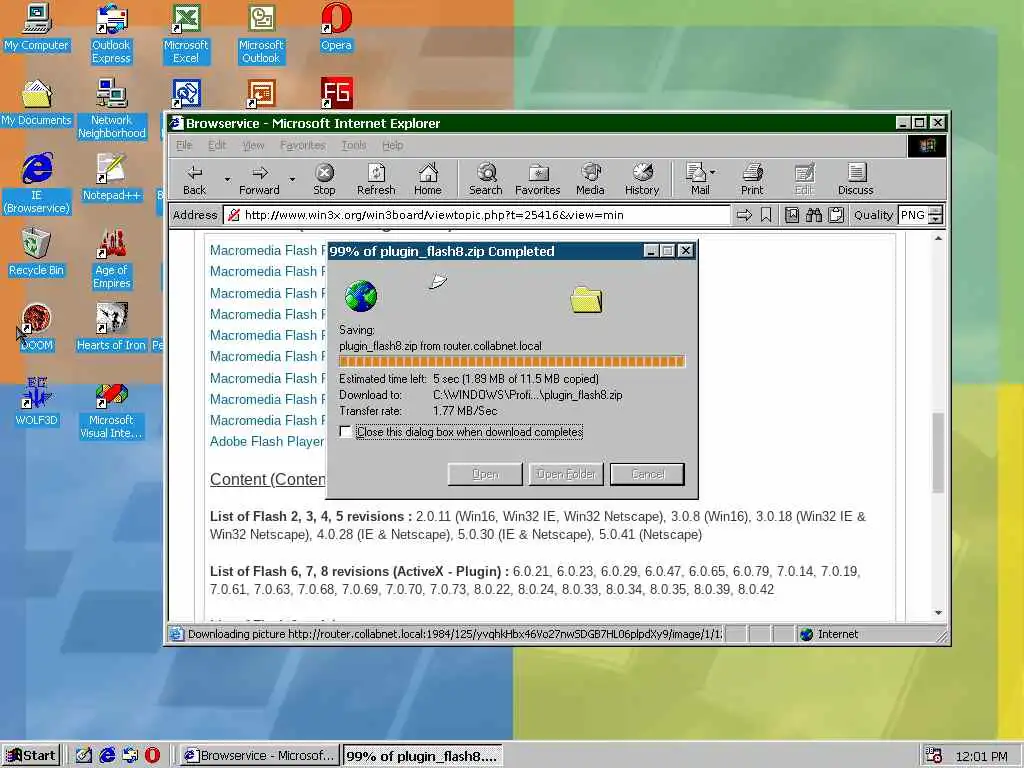The image size is (1024, 768).
Task: Click the Open button in download dialog
Action: [x=485, y=474]
